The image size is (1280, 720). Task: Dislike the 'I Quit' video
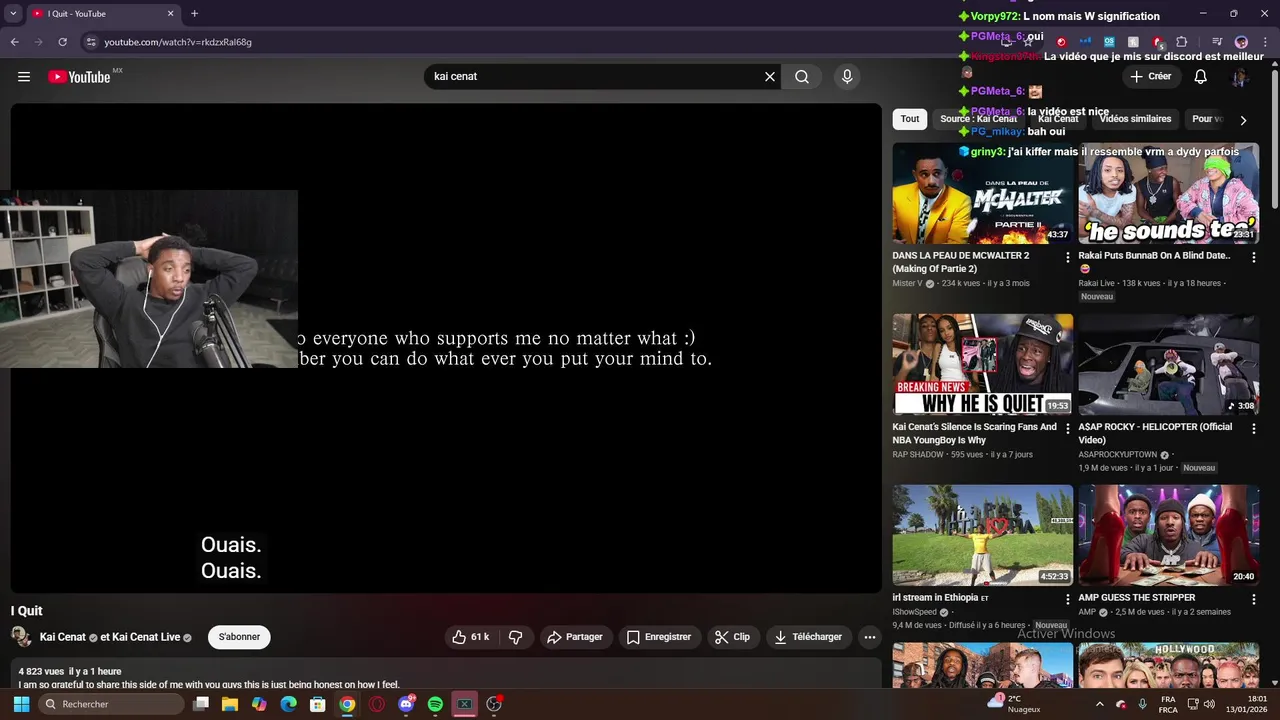coord(516,637)
